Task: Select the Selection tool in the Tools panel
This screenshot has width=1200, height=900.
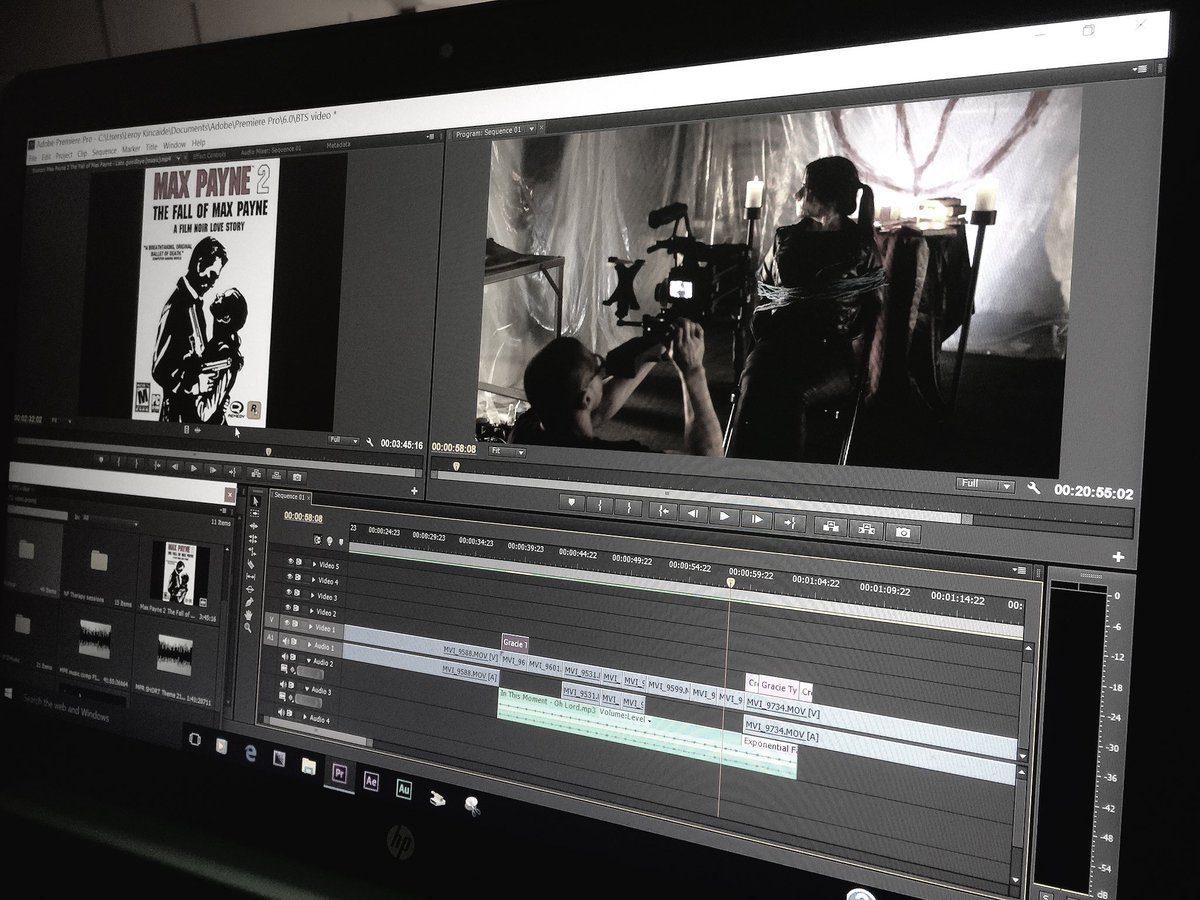Action: pyautogui.click(x=256, y=501)
